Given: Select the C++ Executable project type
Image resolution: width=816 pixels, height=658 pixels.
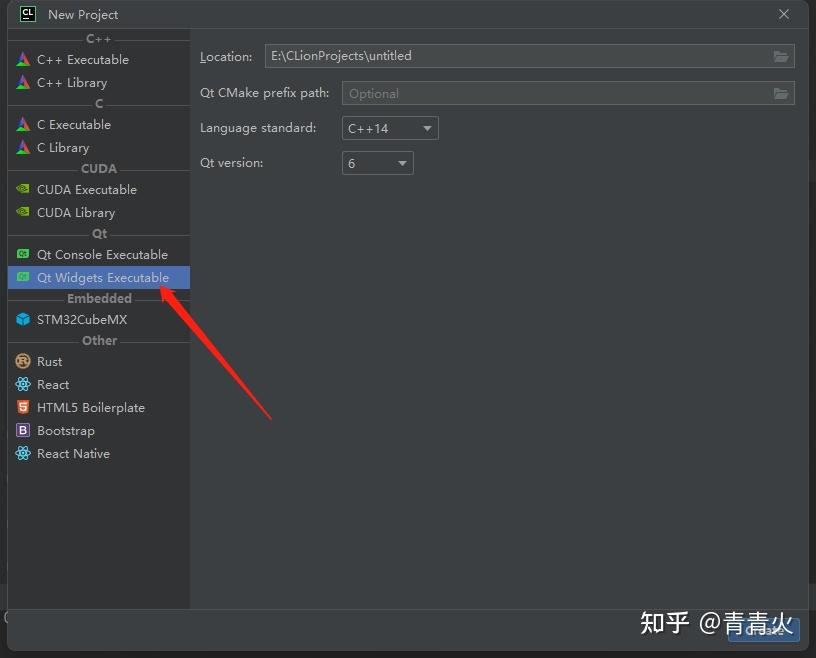Looking at the screenshot, I should click(99, 59).
